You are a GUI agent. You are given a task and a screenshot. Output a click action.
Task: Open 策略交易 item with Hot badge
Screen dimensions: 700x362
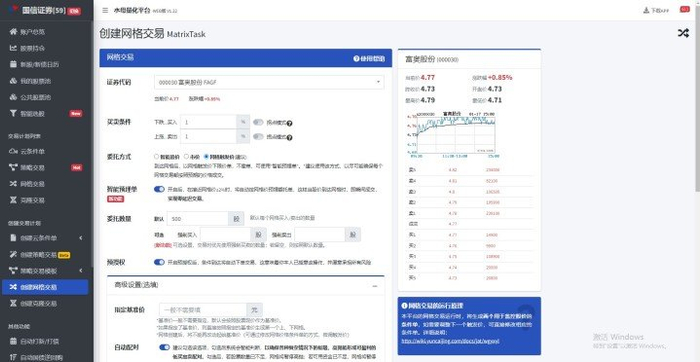click(46, 167)
